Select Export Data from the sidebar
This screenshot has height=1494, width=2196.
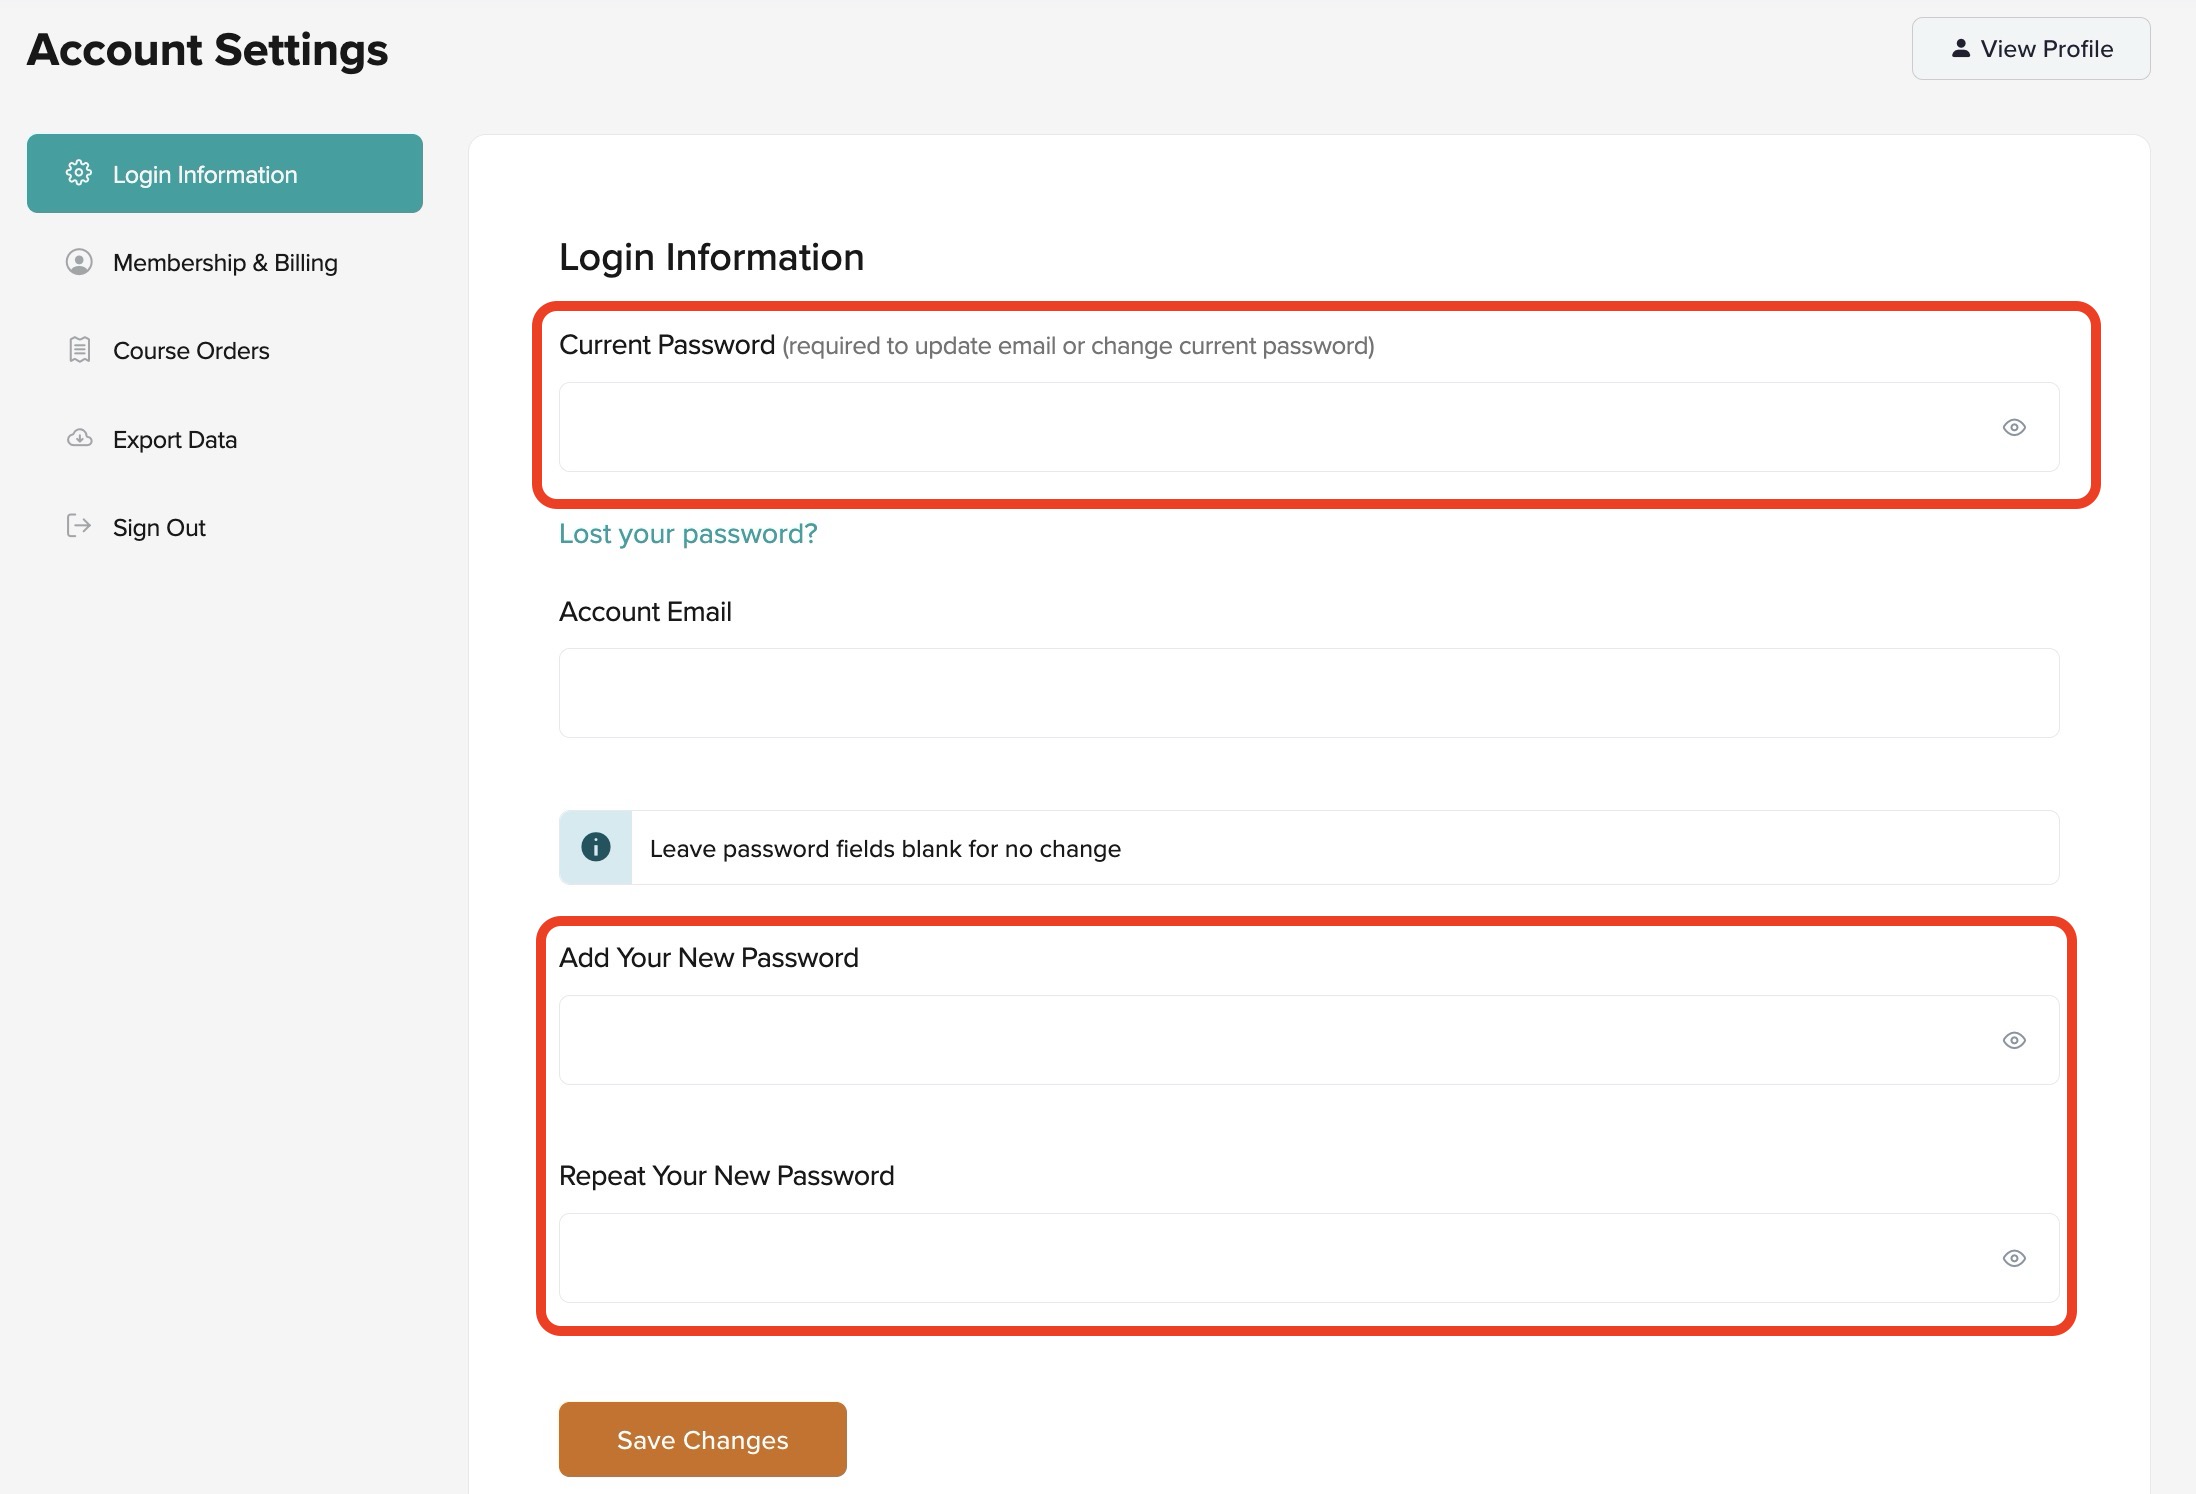point(175,440)
